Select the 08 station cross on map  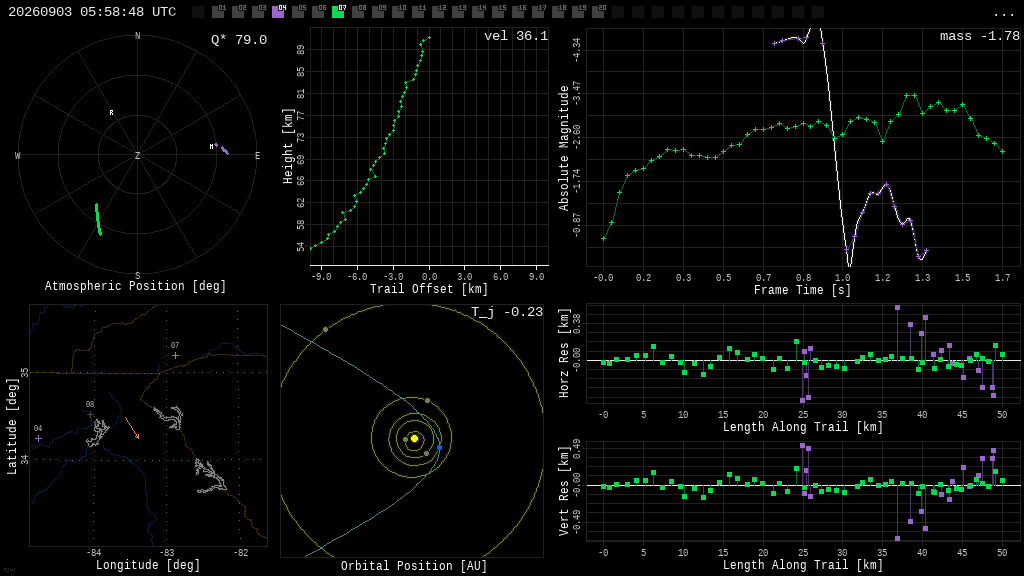coord(90,414)
